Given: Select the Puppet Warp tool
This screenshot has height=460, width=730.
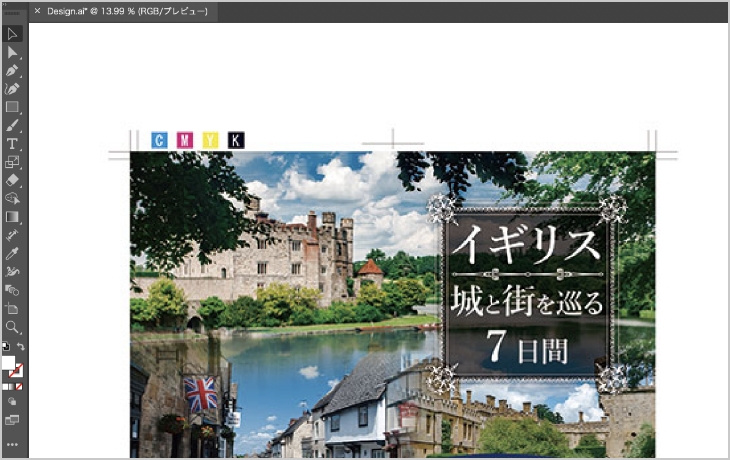Looking at the screenshot, I should 12,271.
